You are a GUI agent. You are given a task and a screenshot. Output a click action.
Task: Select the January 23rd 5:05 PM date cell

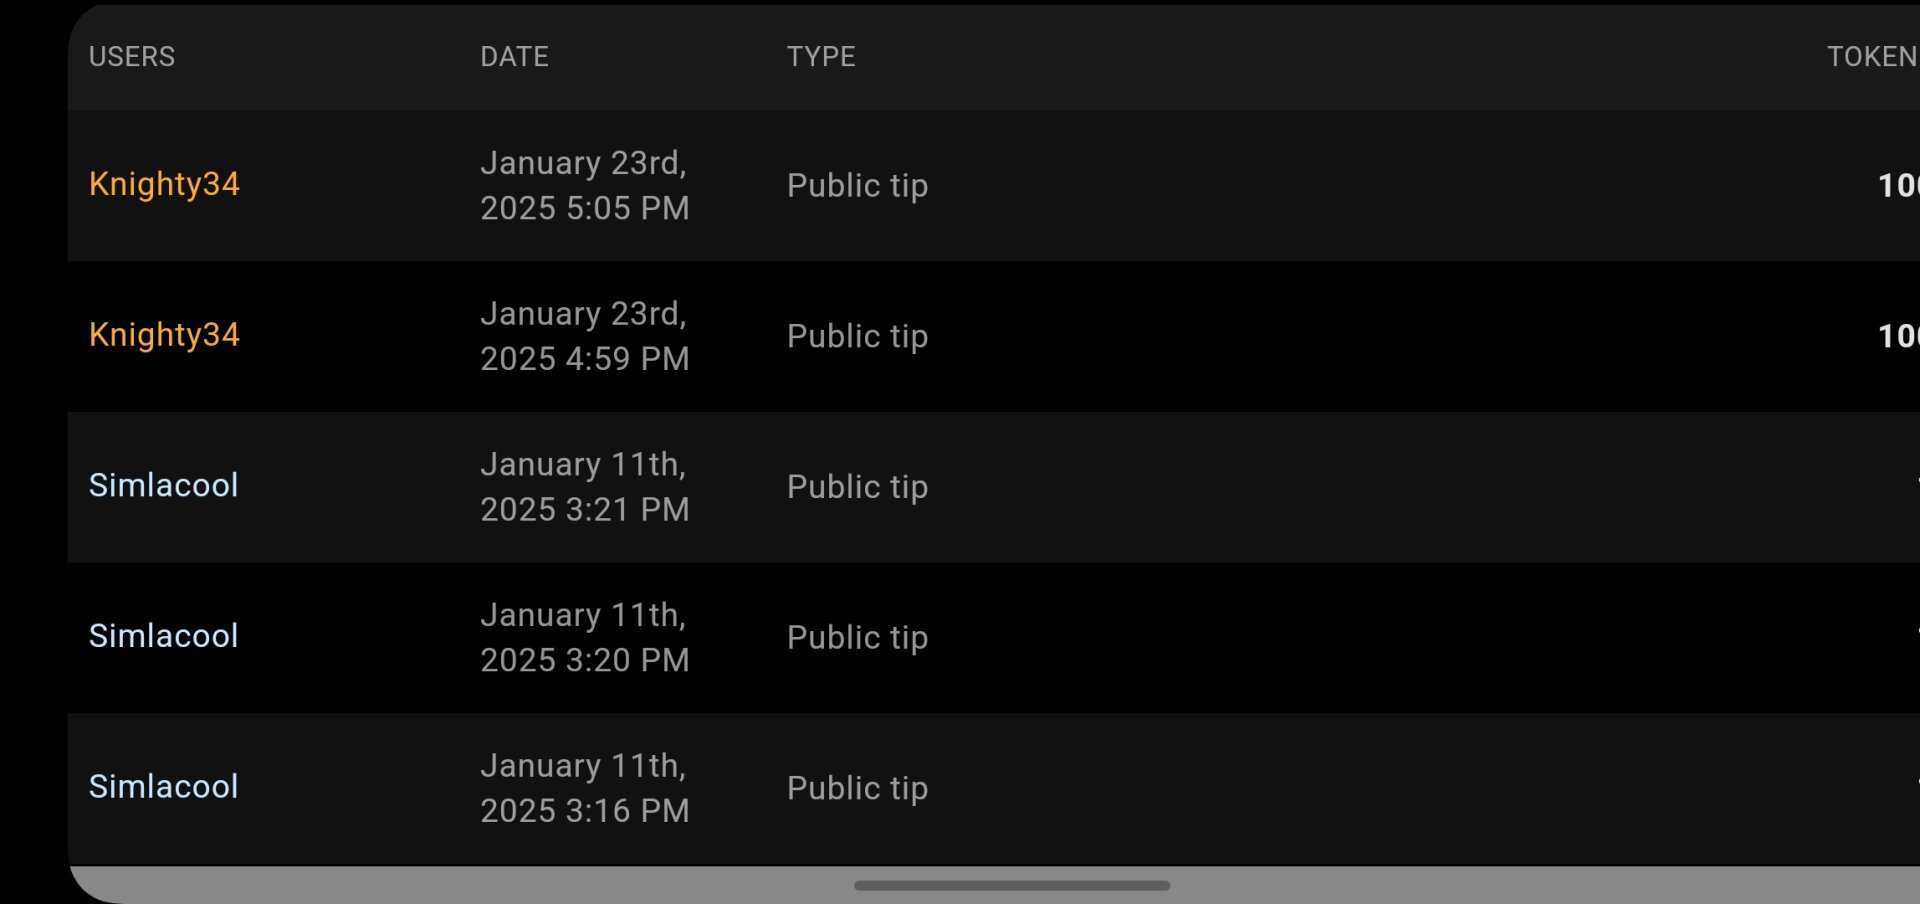(585, 185)
